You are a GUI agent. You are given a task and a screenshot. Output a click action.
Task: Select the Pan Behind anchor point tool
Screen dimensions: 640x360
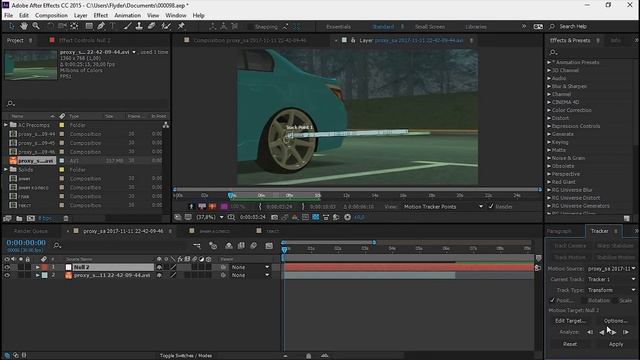(x=74, y=26)
